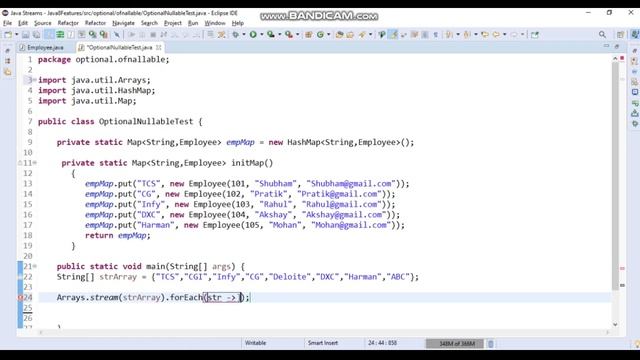Minimize the editor area
The width and height of the screenshot is (640, 360).
pyautogui.click(x=607, y=46)
